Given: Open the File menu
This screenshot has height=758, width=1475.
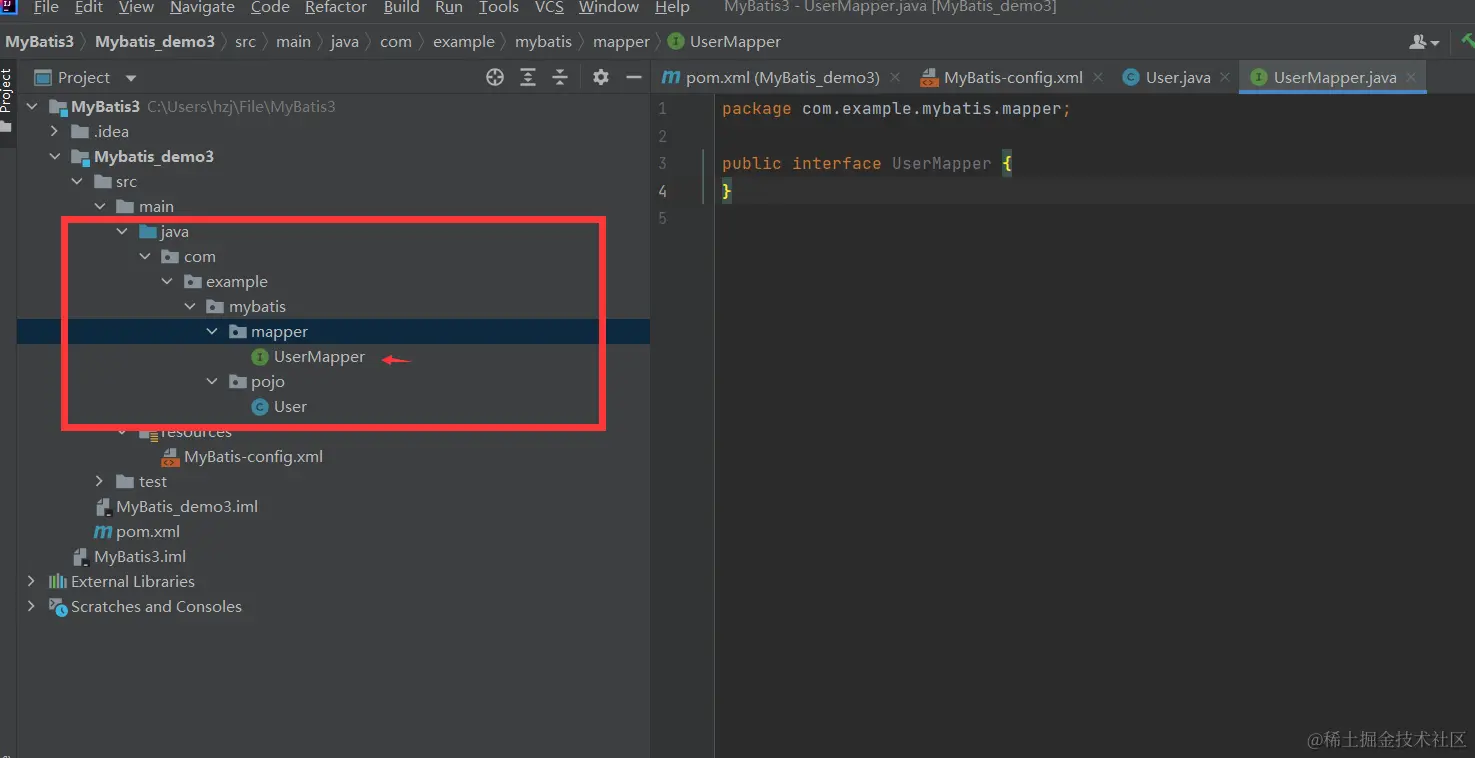Looking at the screenshot, I should (46, 7).
